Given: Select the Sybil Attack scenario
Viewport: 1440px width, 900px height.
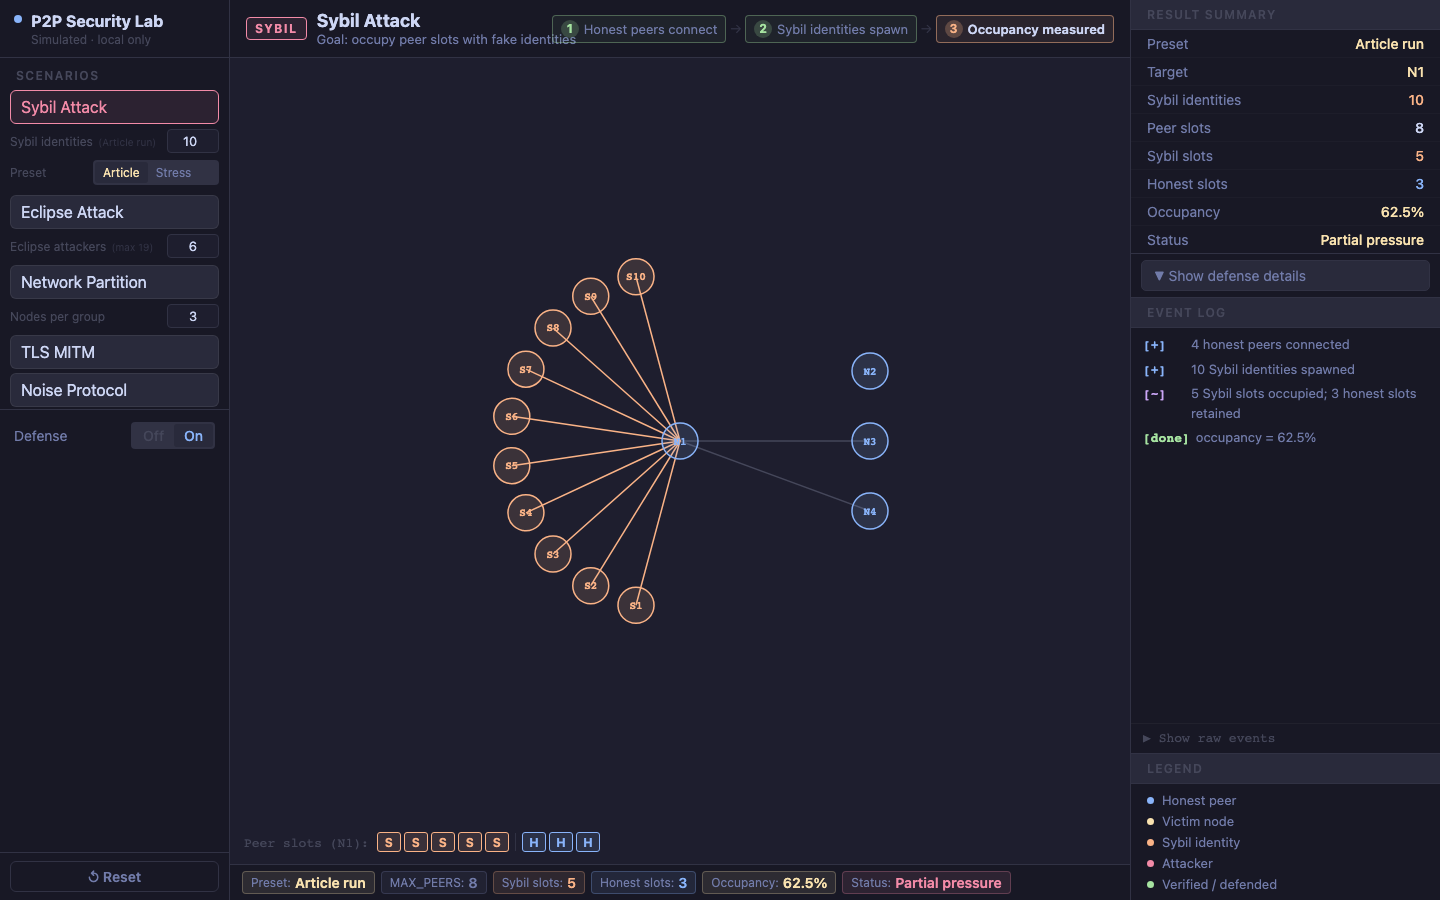Looking at the screenshot, I should [114, 107].
